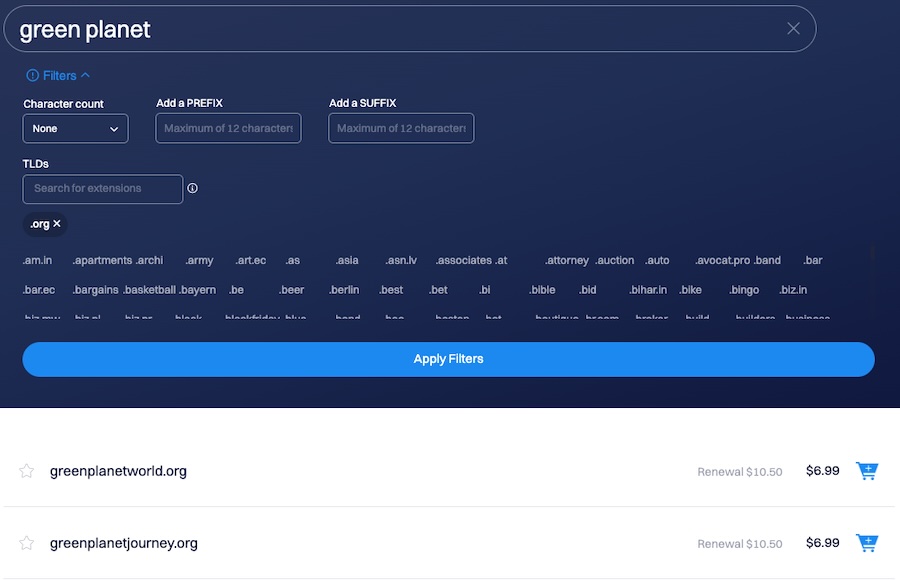This screenshot has height=580, width=900.
Task: Collapse the Filters section
Action: tap(59, 75)
